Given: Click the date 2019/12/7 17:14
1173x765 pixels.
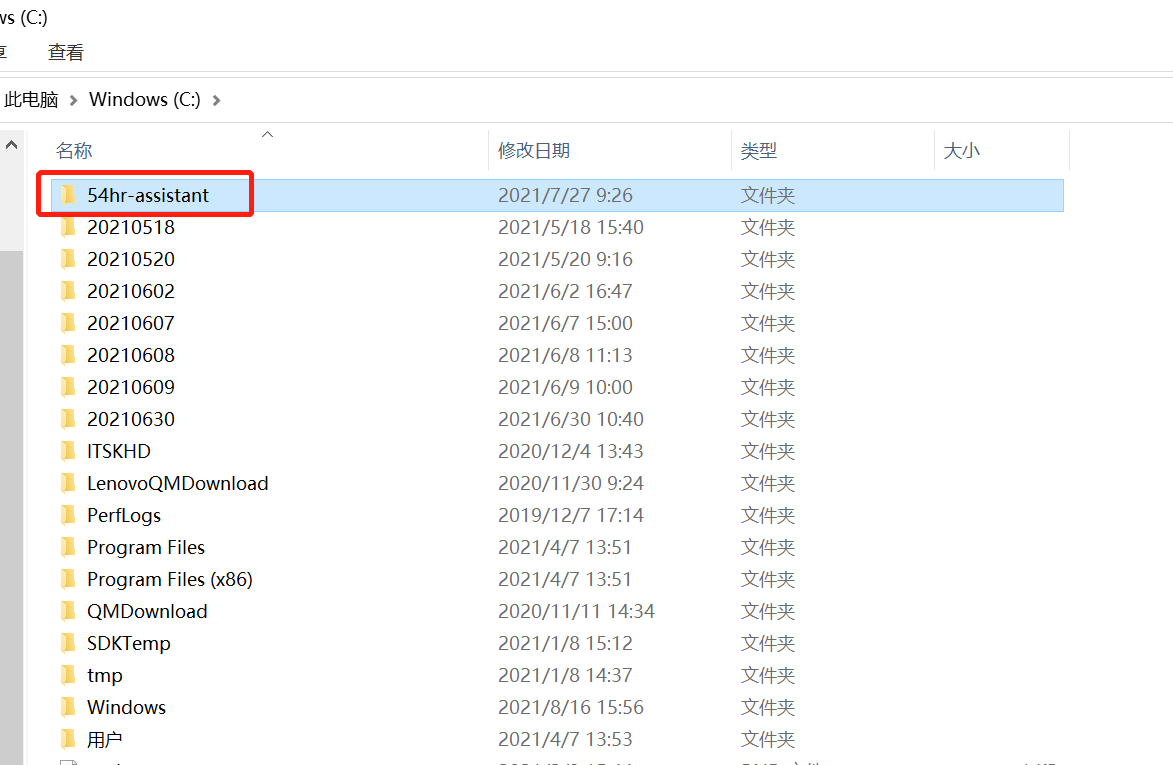Looking at the screenshot, I should tap(571, 515).
